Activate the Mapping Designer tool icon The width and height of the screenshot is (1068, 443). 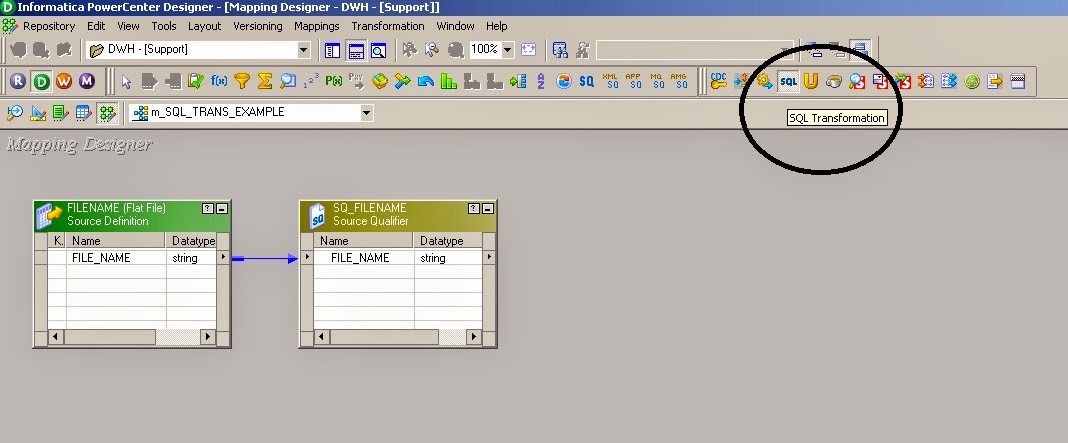(x=107, y=112)
